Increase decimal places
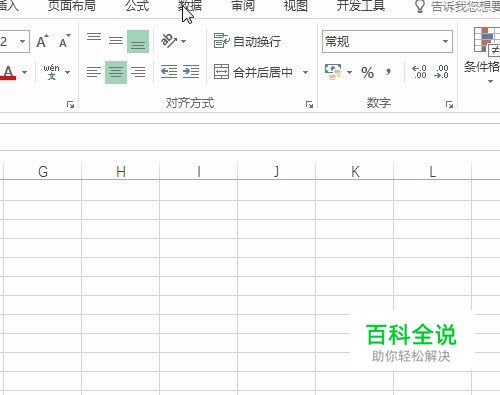500x395 pixels. (x=419, y=72)
